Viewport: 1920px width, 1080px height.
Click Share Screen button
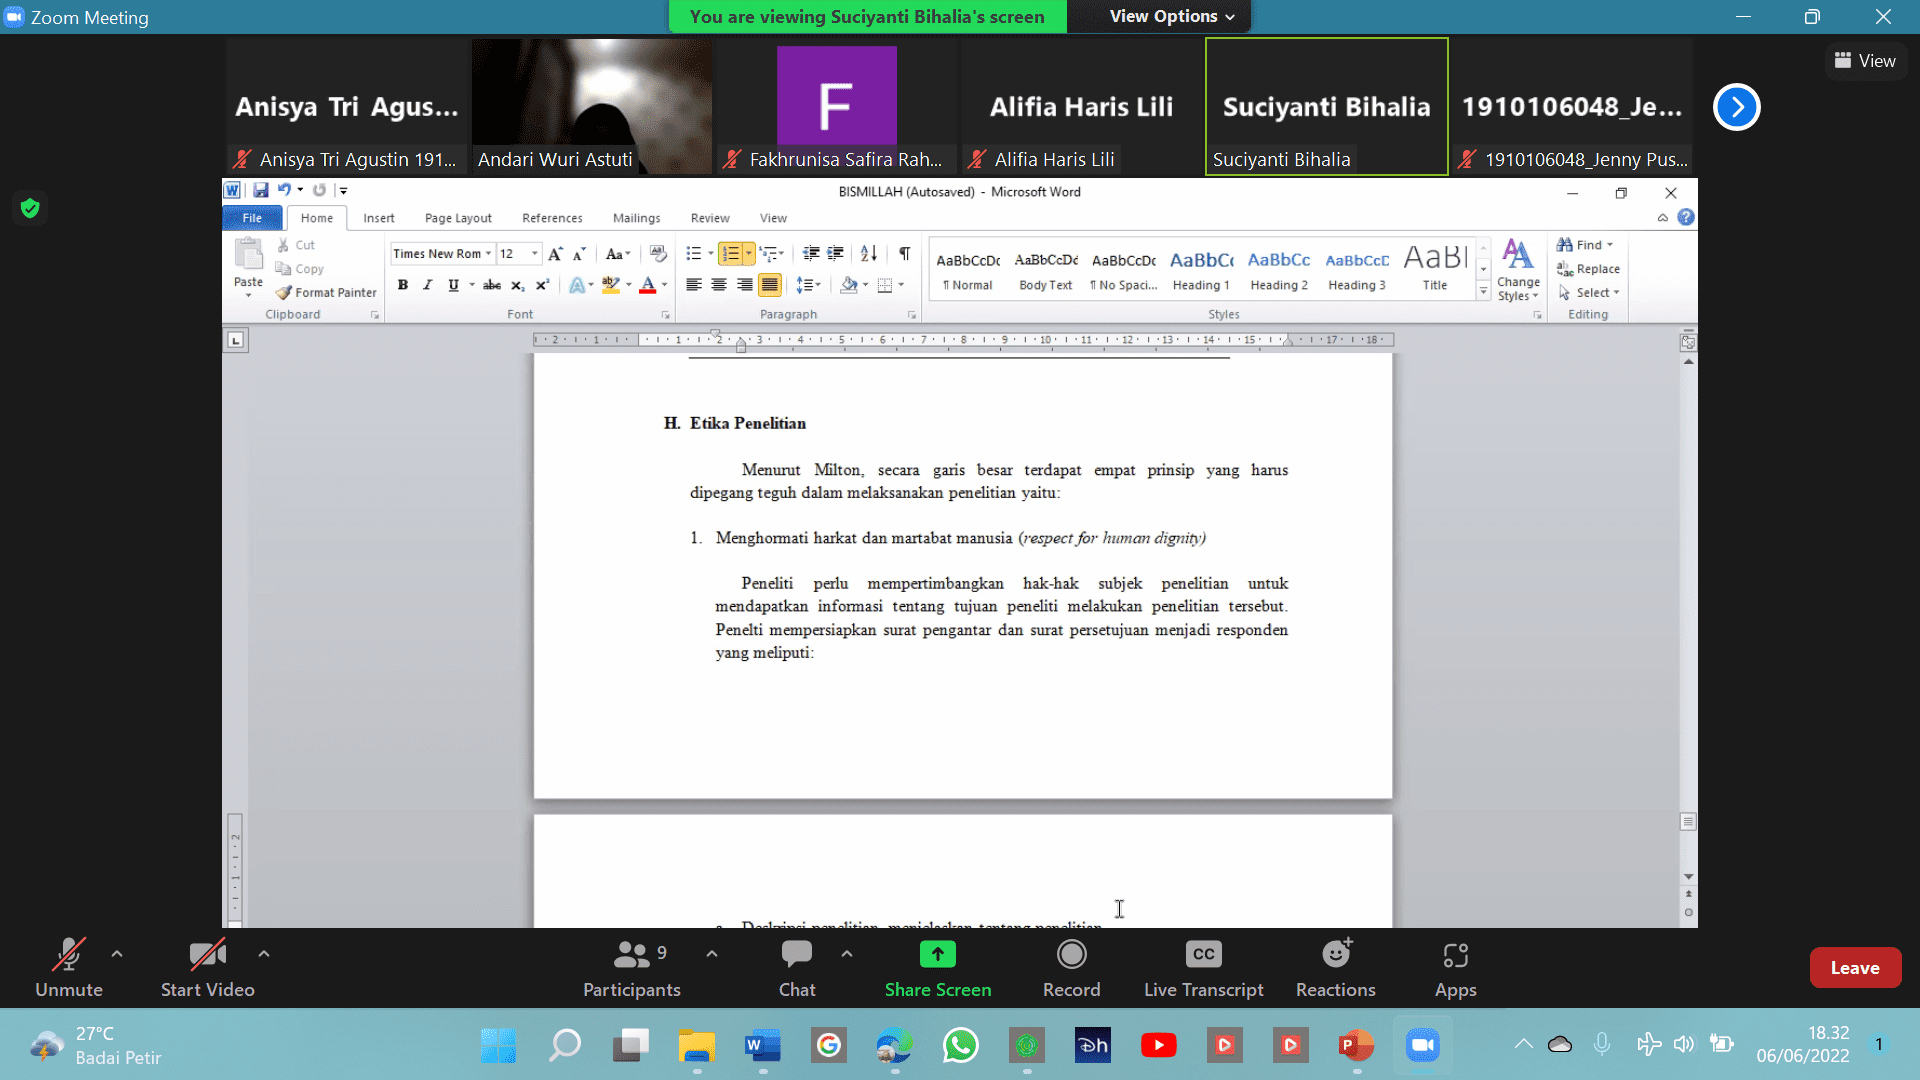point(938,968)
